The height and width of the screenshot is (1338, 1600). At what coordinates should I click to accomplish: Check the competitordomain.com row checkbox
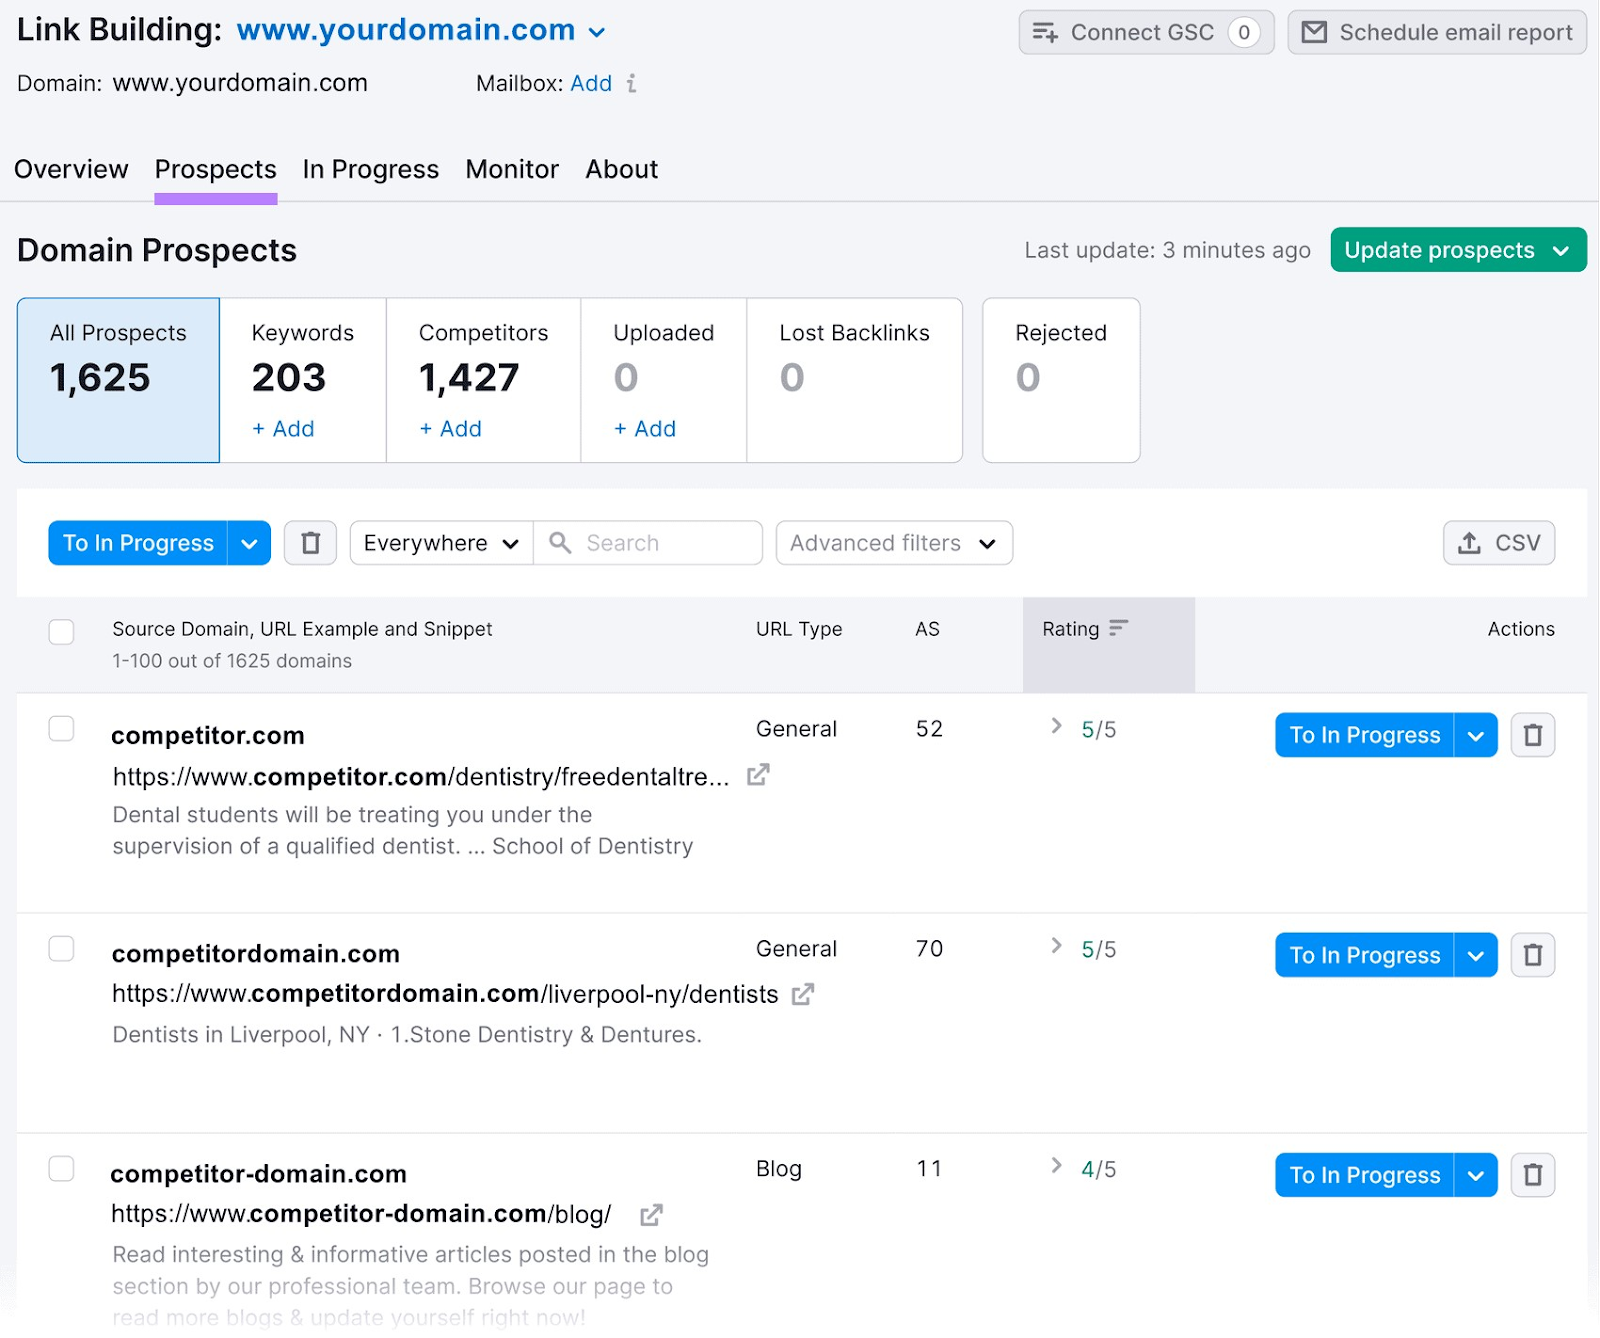[61, 948]
